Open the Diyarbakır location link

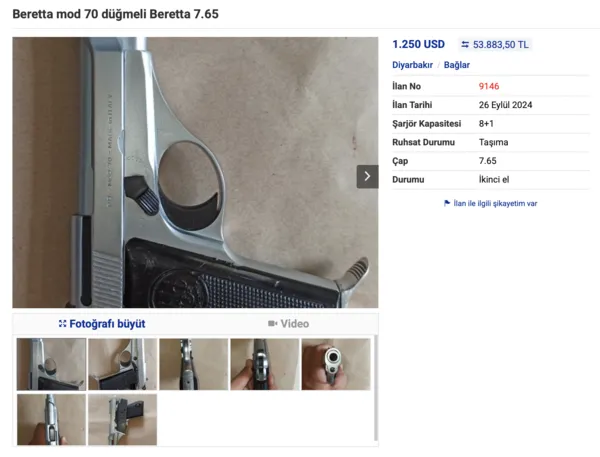click(412, 65)
